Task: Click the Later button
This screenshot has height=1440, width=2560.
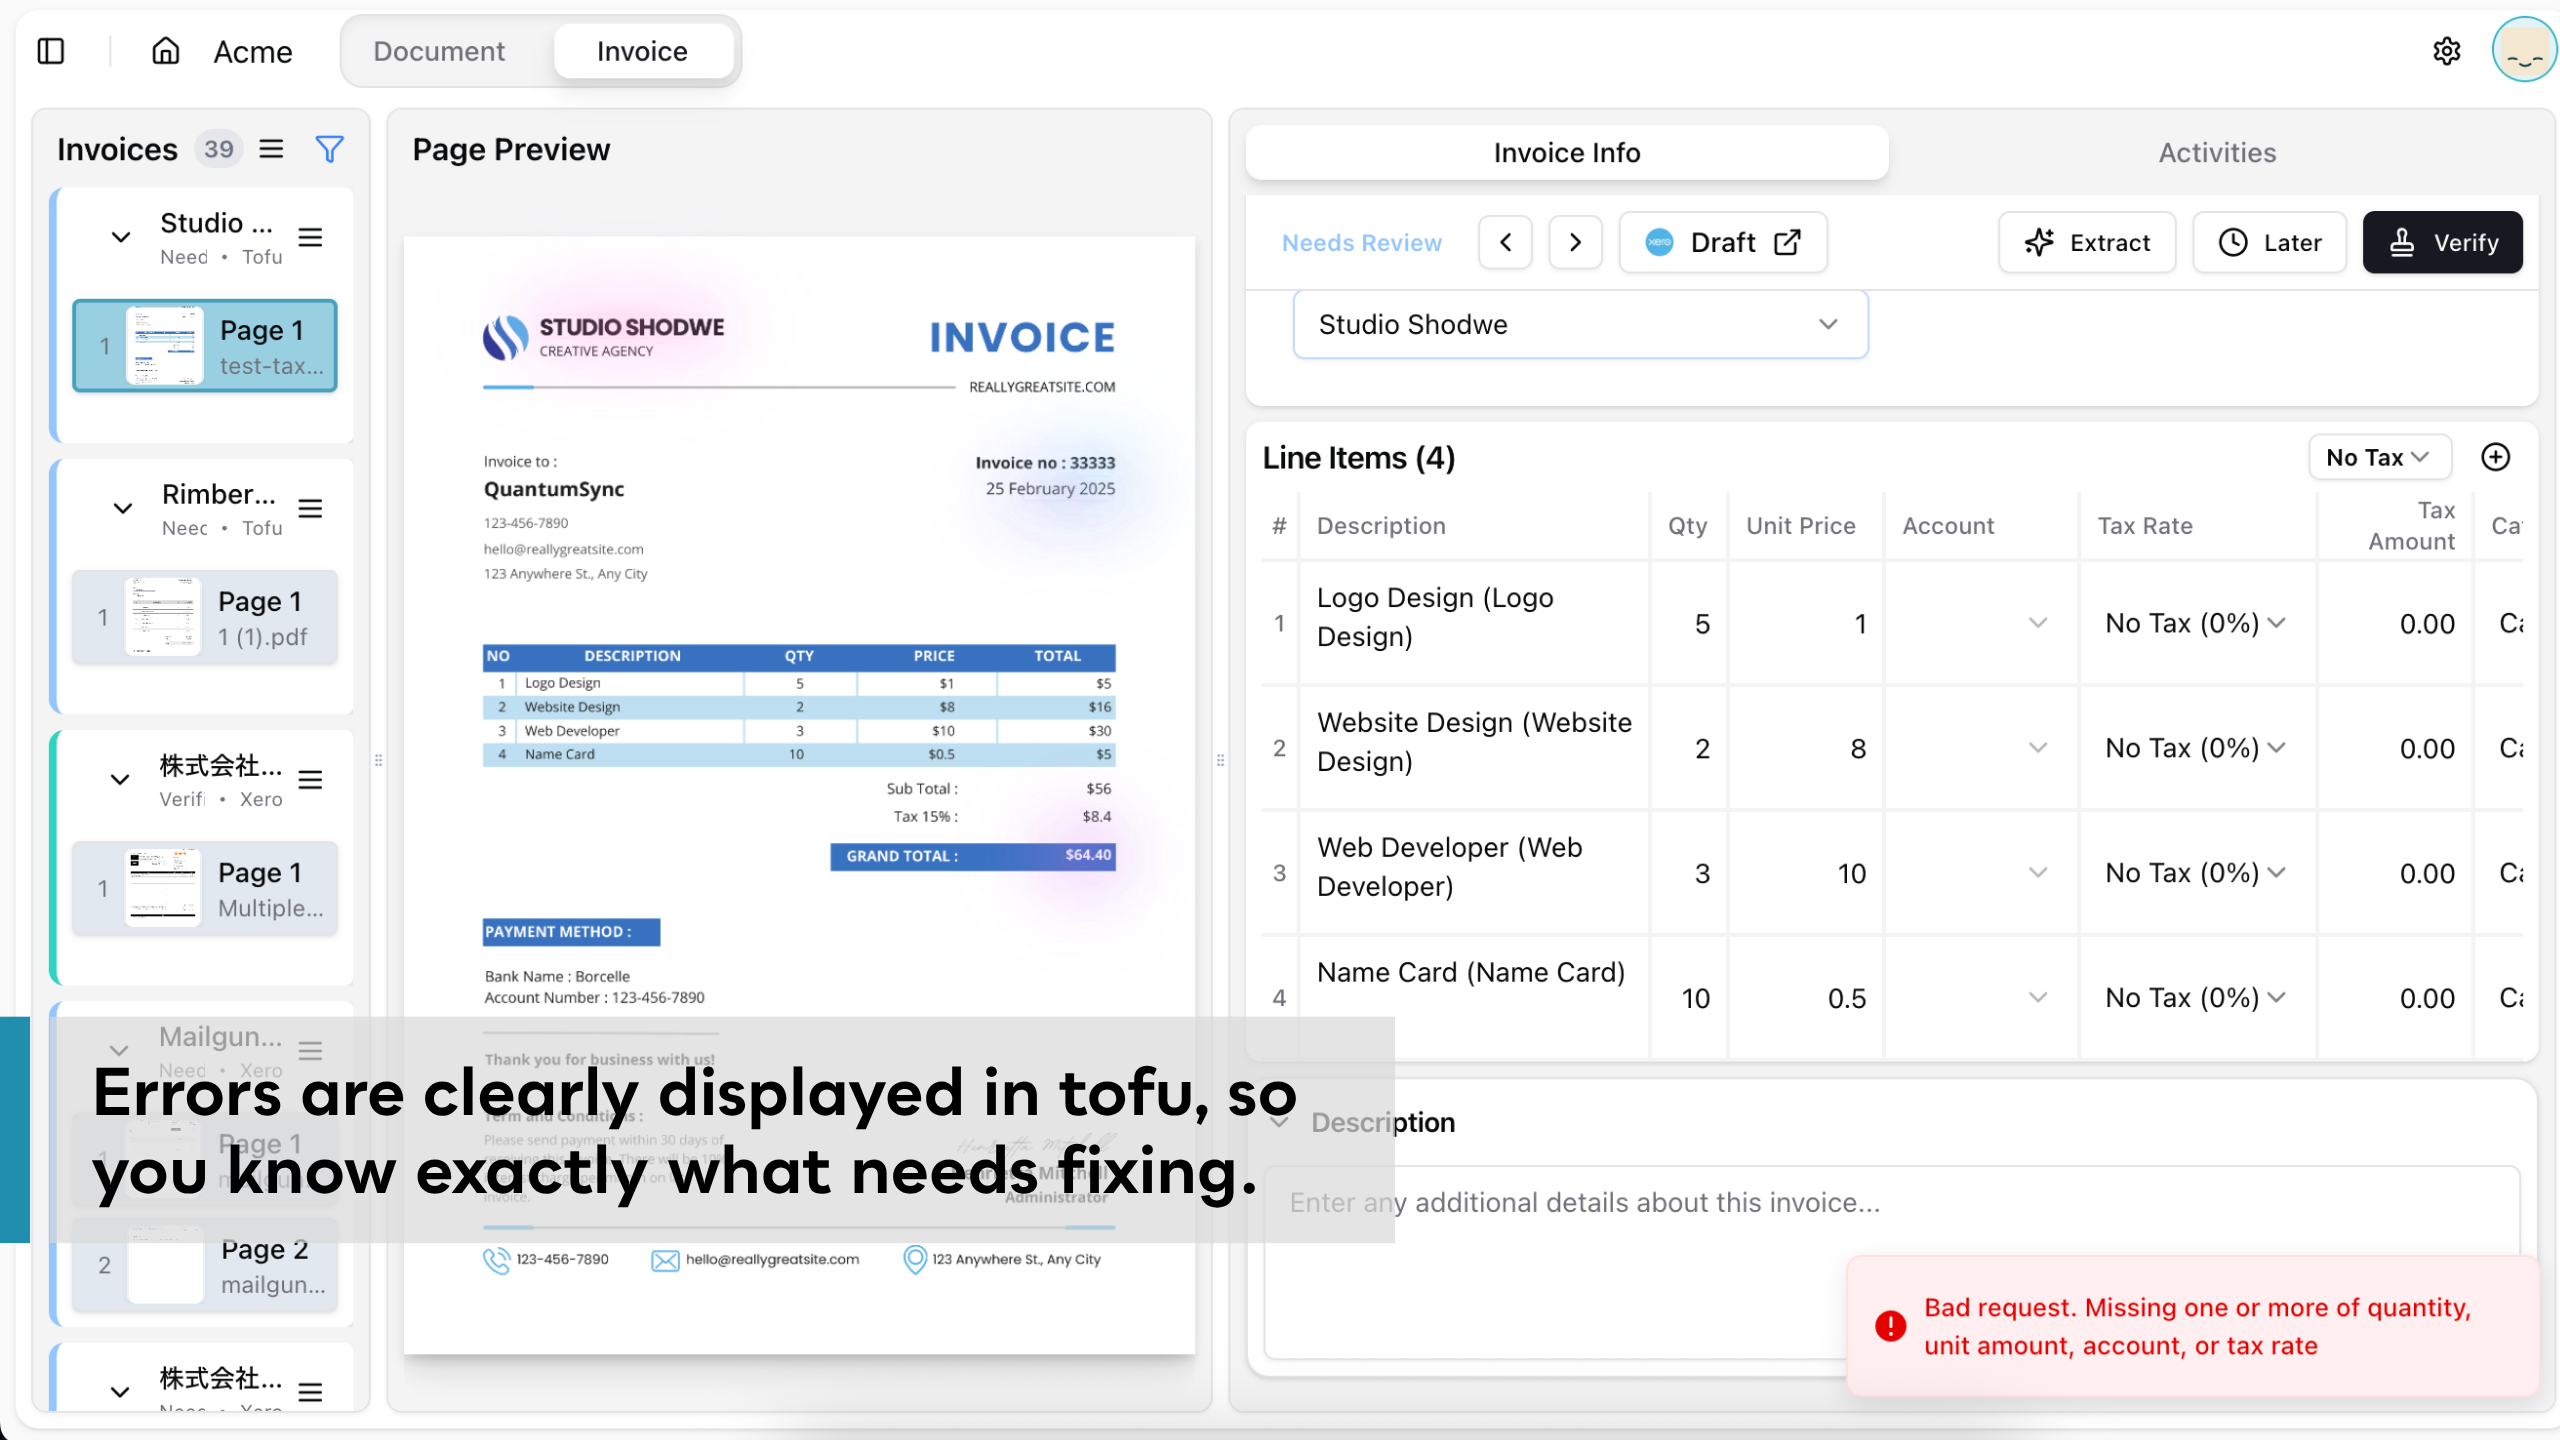Action: click(2269, 242)
